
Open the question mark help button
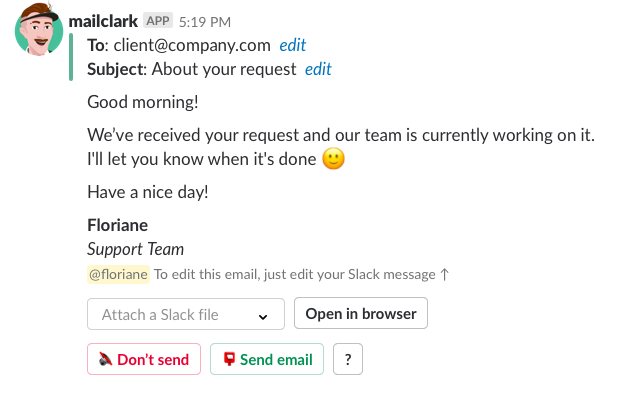[348, 359]
